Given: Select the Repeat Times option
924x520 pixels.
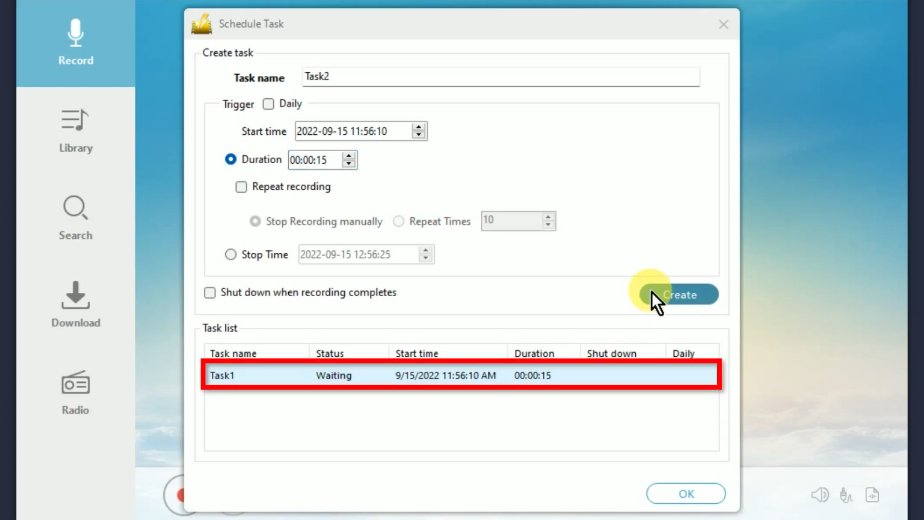Looking at the screenshot, I should click(399, 222).
